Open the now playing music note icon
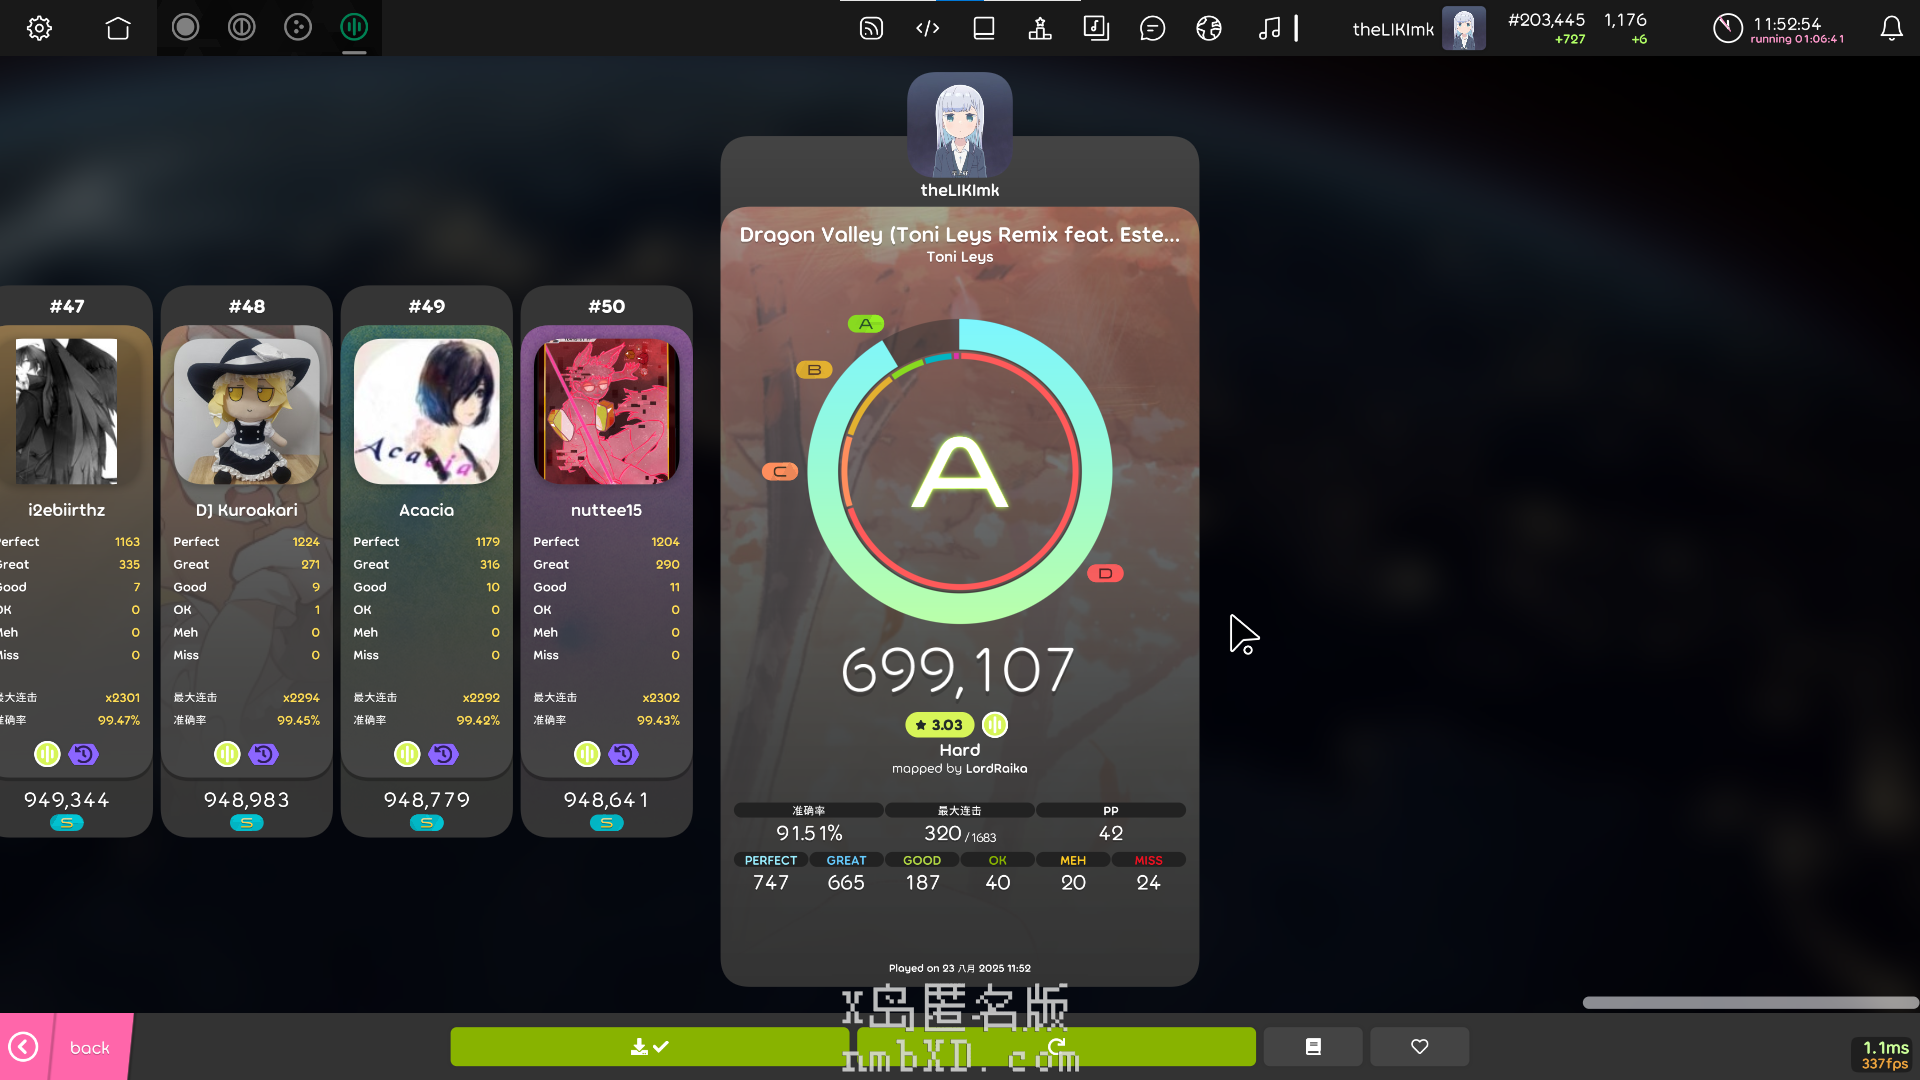Screen dimensions: 1920x1080 [1269, 28]
